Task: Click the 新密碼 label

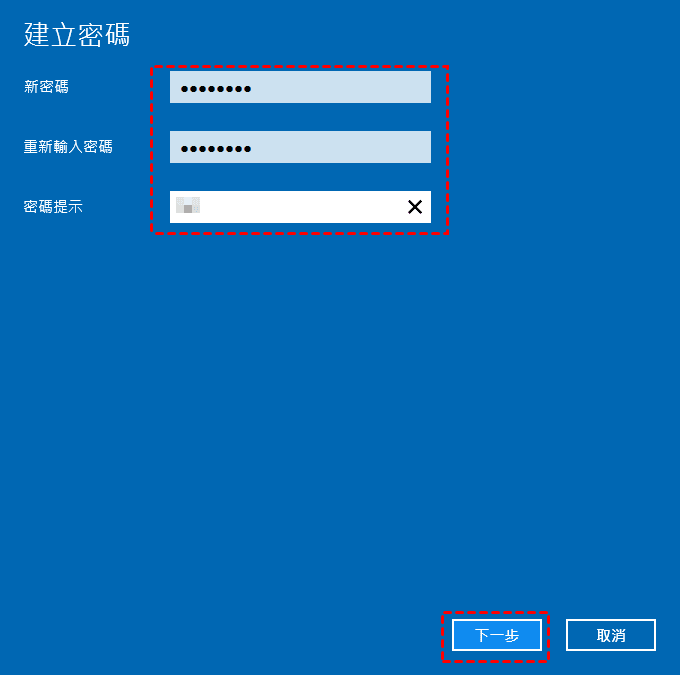Action: [x=46, y=87]
